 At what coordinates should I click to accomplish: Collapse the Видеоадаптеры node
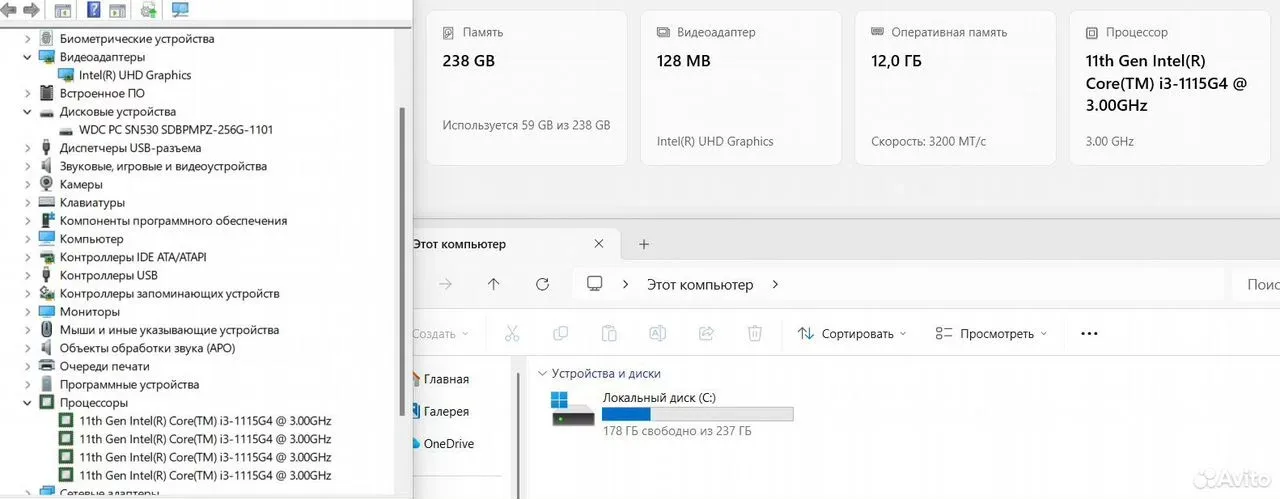(x=28, y=57)
